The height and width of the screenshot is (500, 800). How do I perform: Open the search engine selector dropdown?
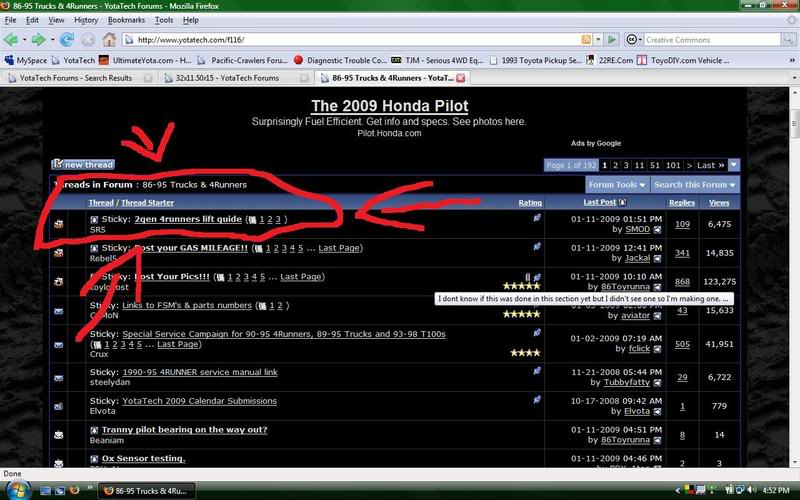point(634,39)
